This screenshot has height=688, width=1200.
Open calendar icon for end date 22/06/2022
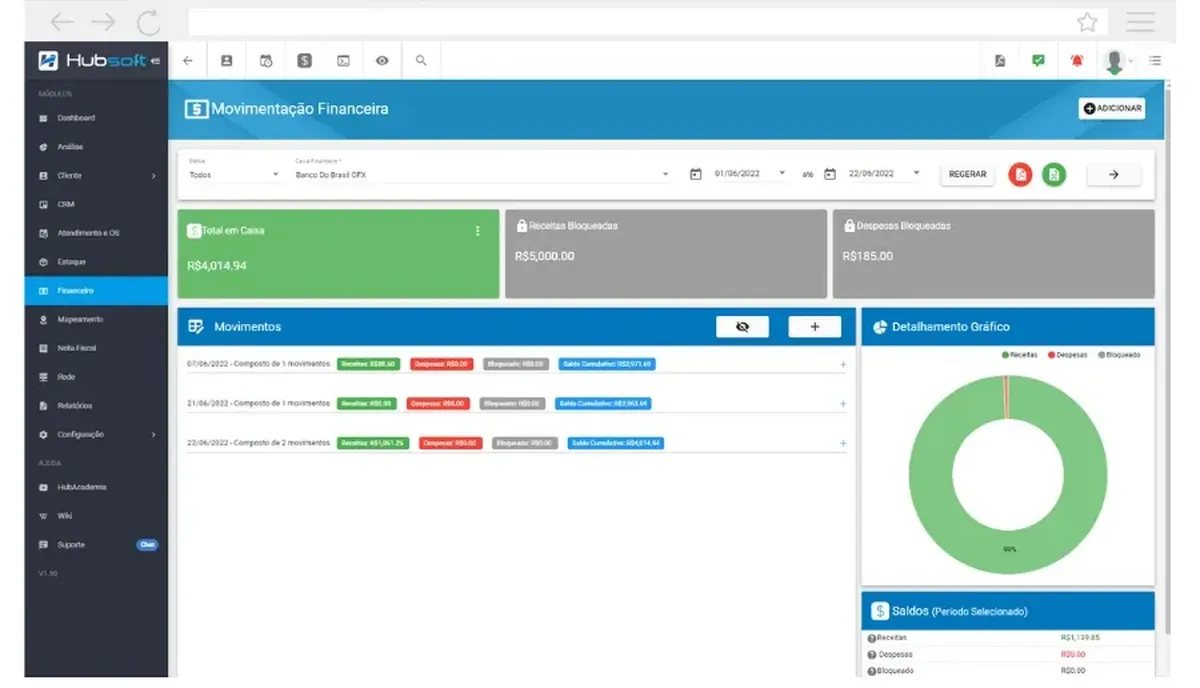[829, 174]
